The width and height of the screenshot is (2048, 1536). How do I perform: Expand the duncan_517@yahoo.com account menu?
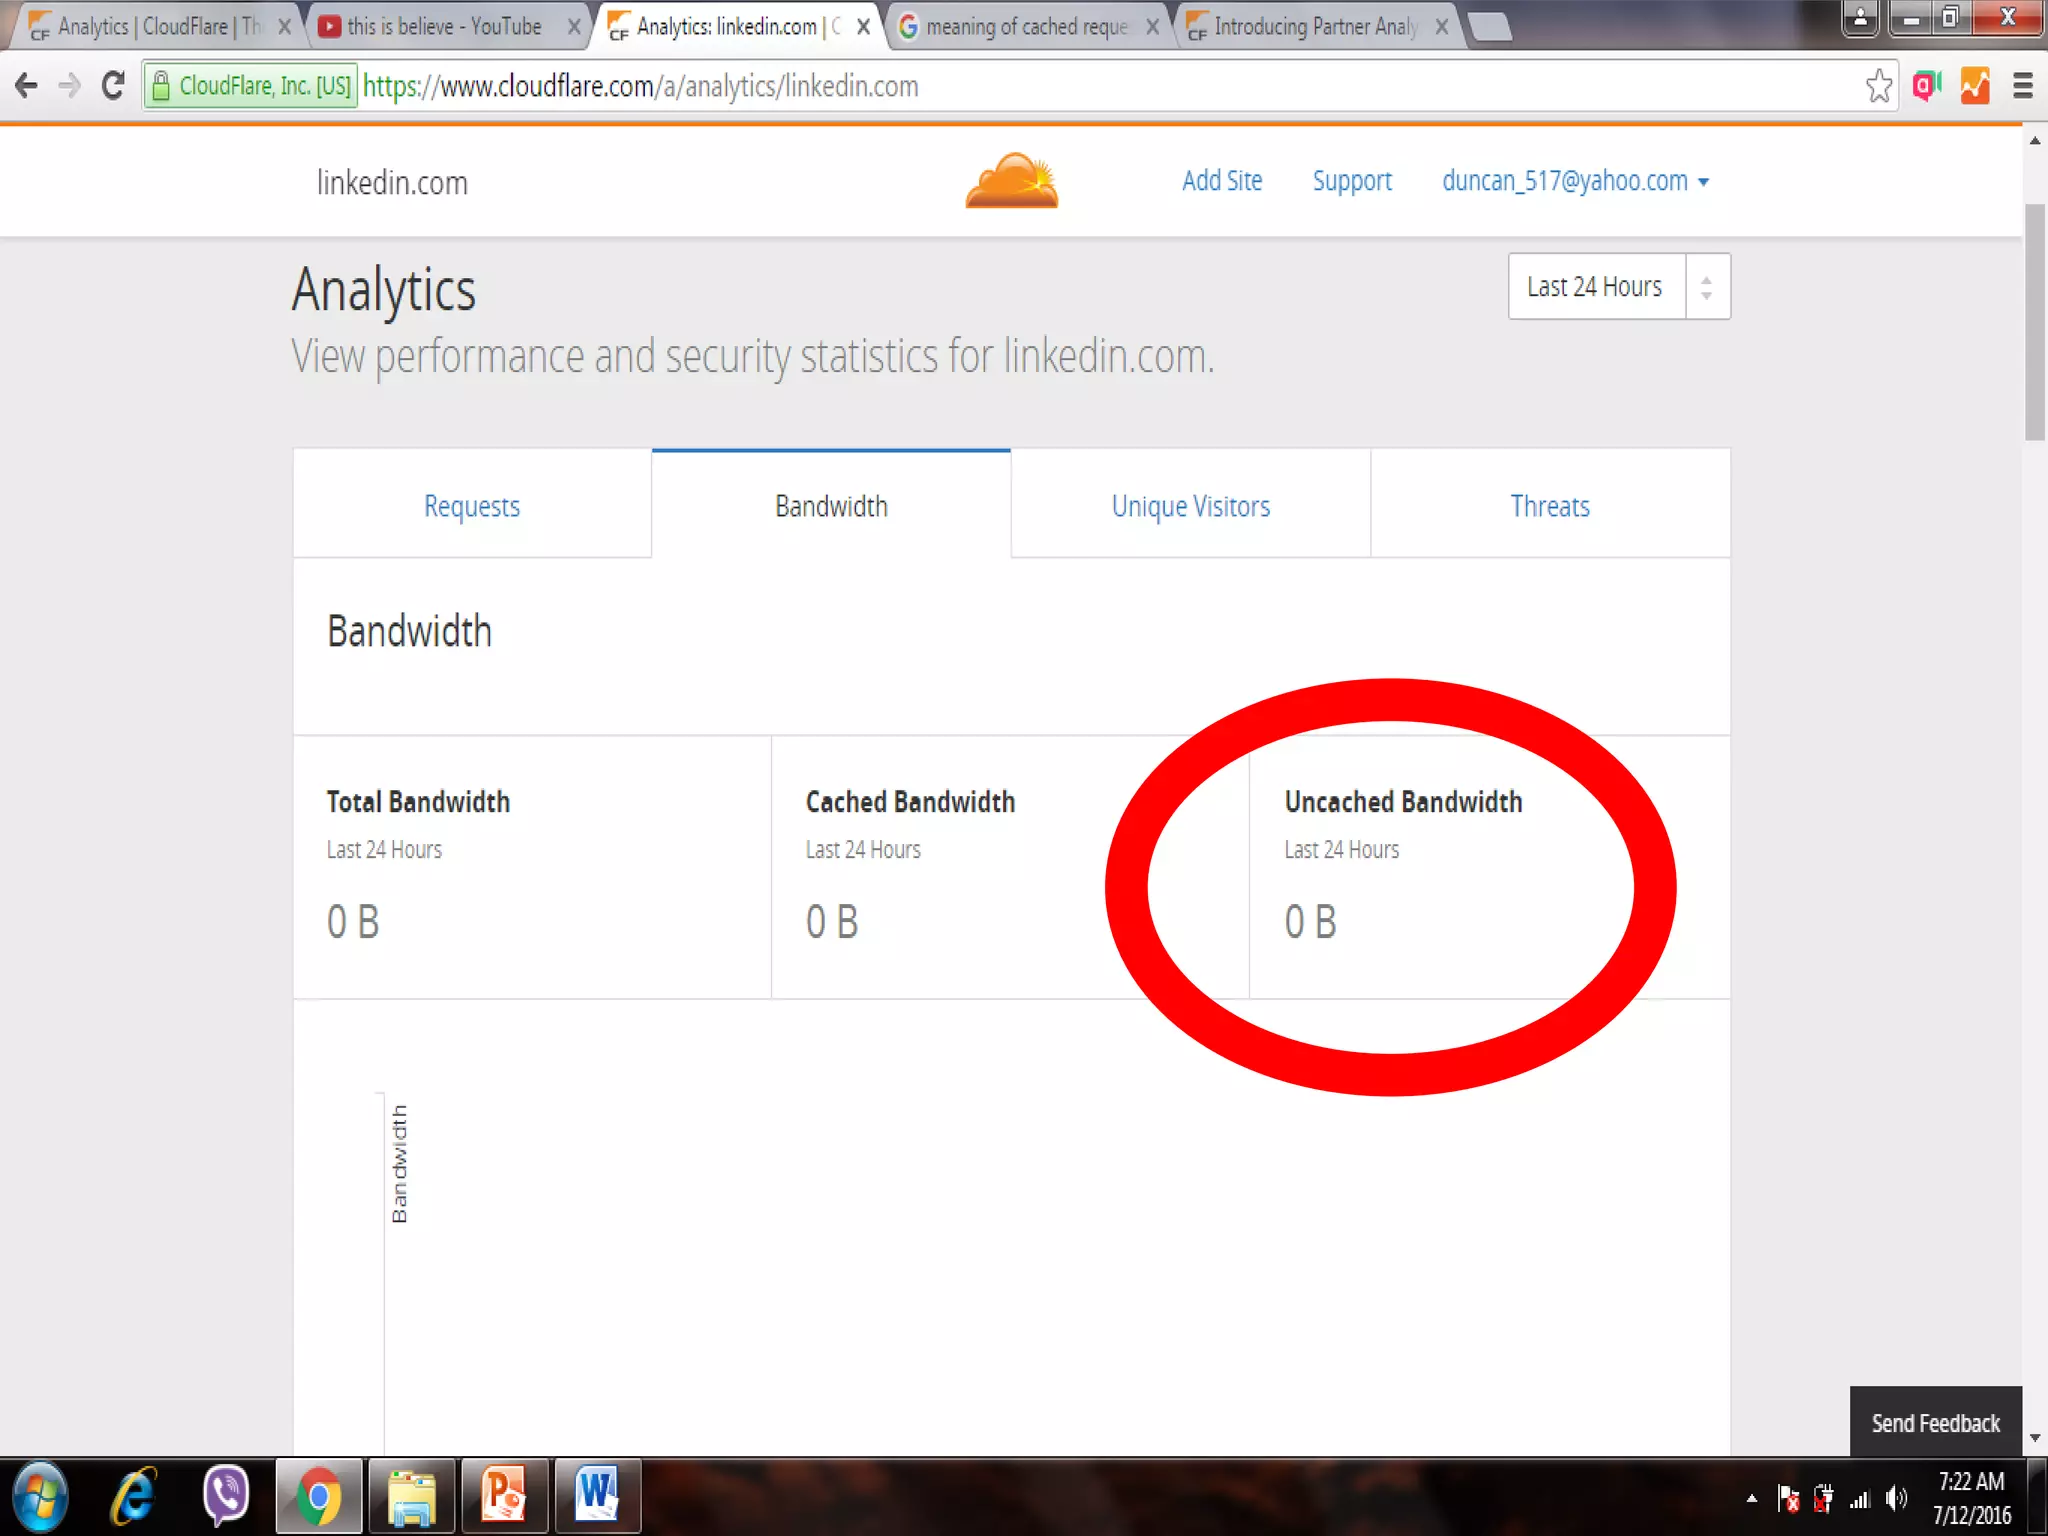(1574, 181)
